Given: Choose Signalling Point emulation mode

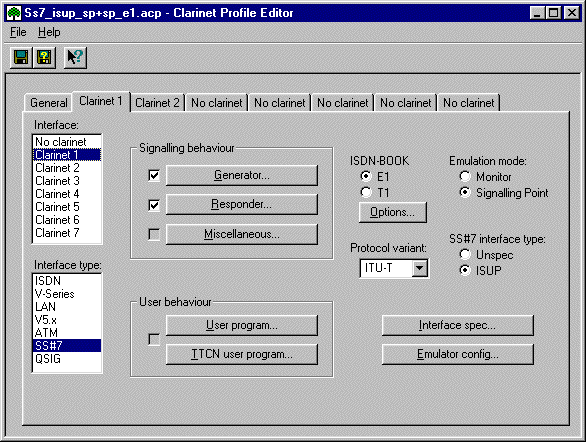Looking at the screenshot, I should tap(504, 193).
